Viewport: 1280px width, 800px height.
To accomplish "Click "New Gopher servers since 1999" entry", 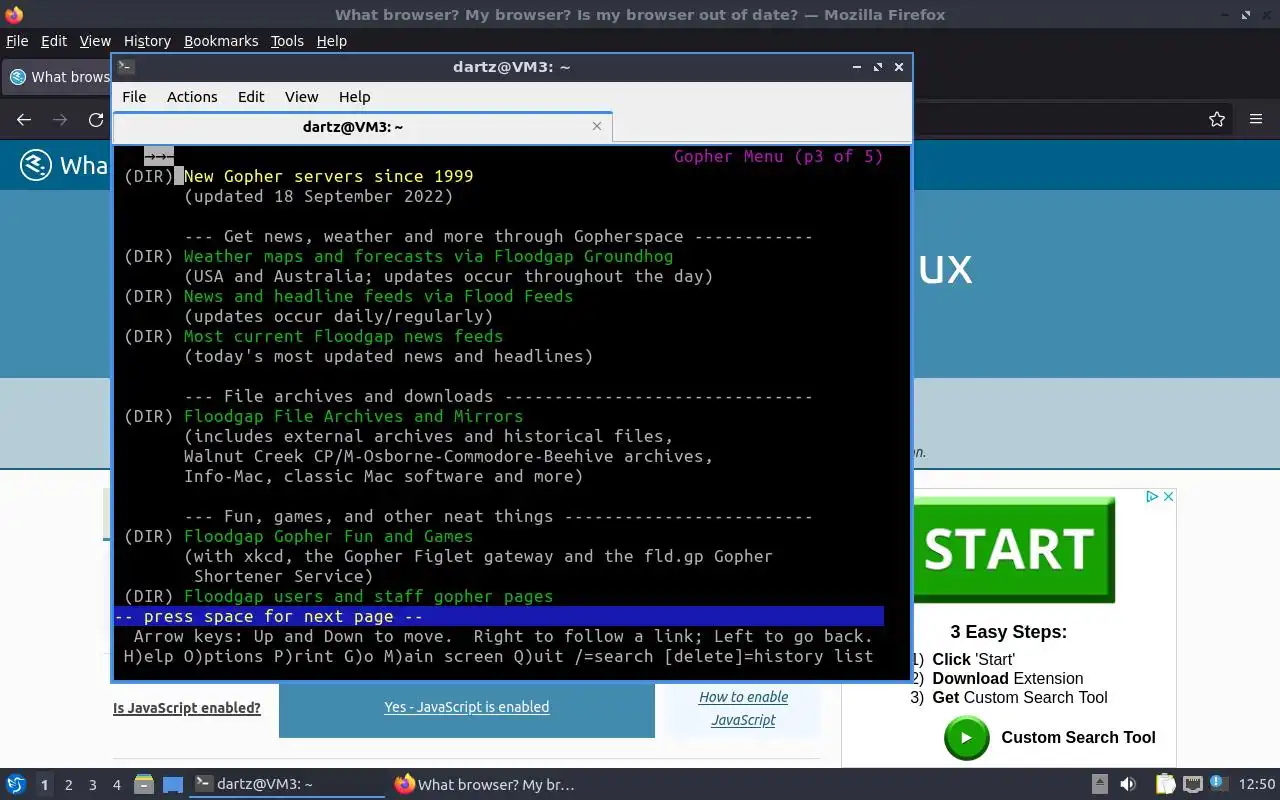I will (x=328, y=176).
